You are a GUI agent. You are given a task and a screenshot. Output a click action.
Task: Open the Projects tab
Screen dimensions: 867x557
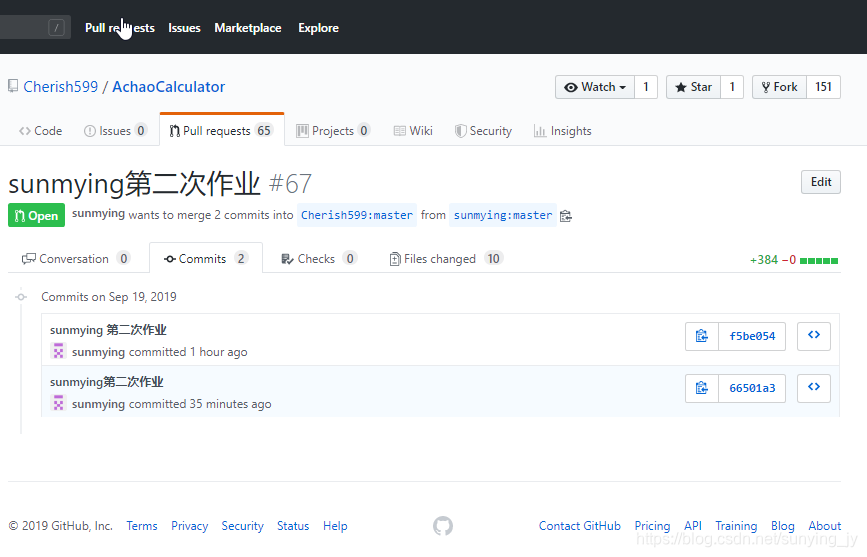[333, 131]
